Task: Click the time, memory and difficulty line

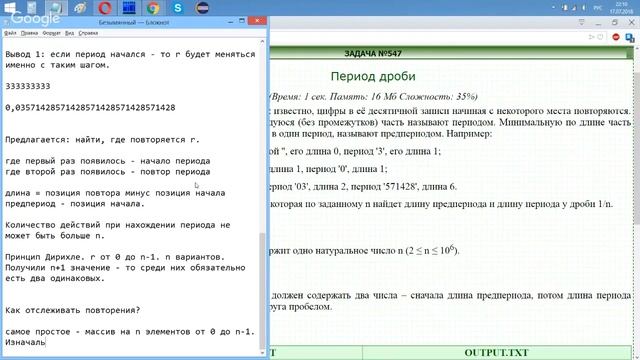Action: tap(373, 97)
